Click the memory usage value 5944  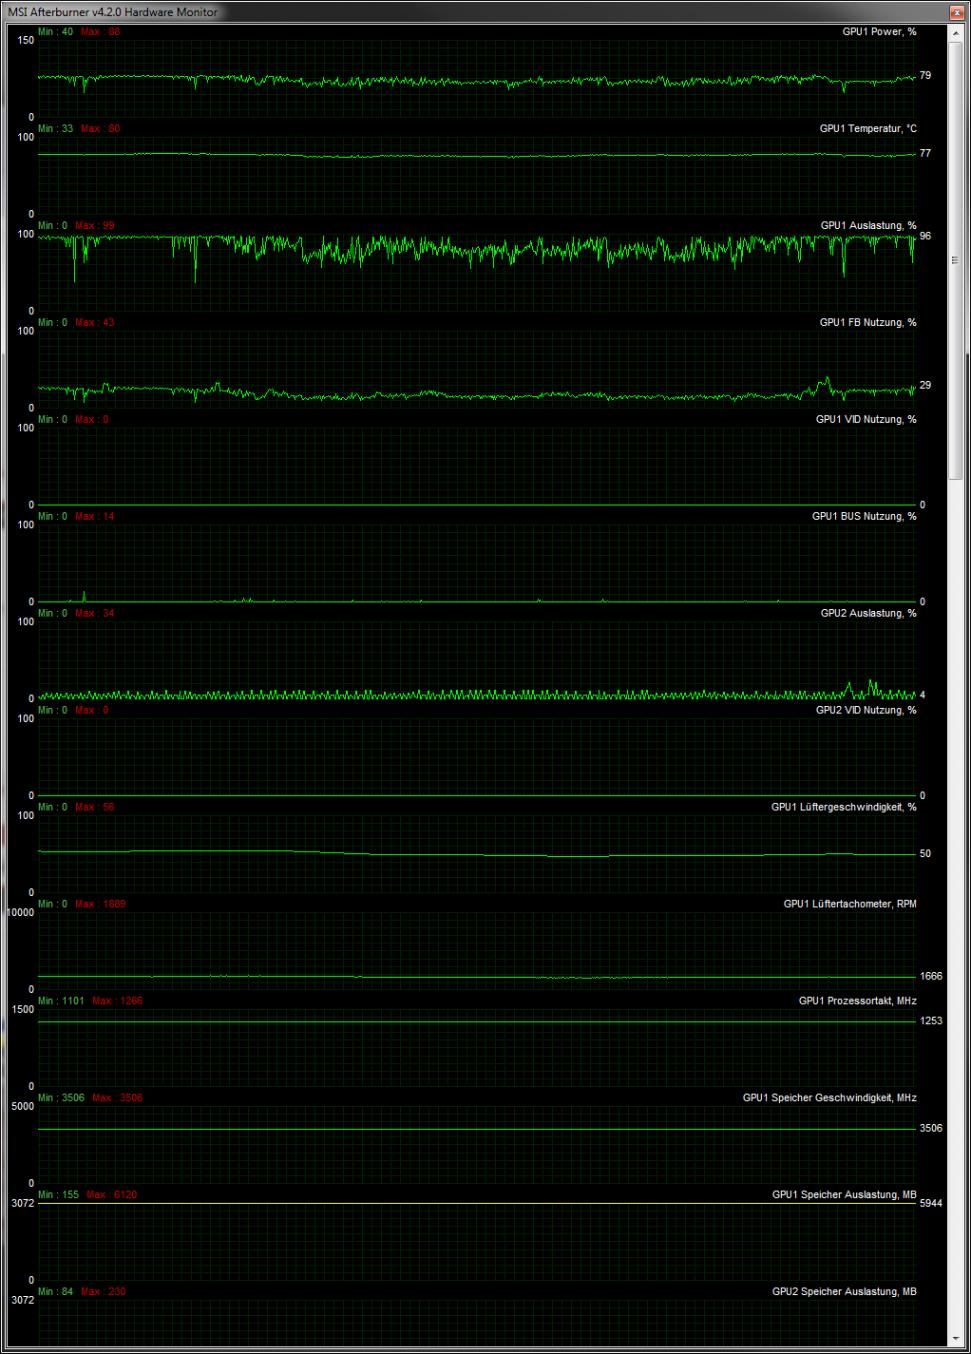click(x=931, y=1204)
